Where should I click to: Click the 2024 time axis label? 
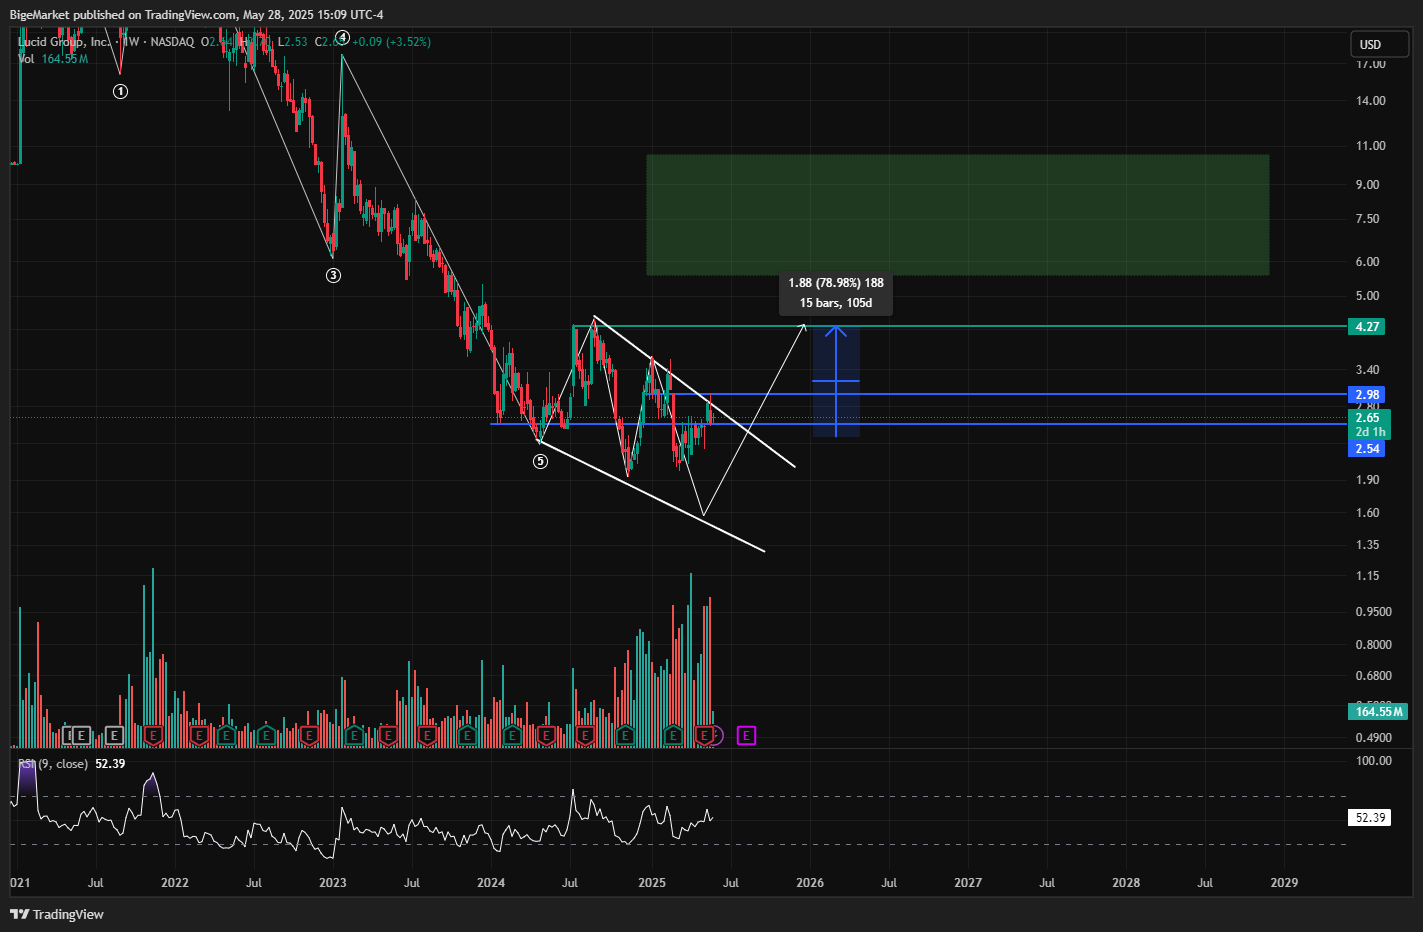pos(491,883)
